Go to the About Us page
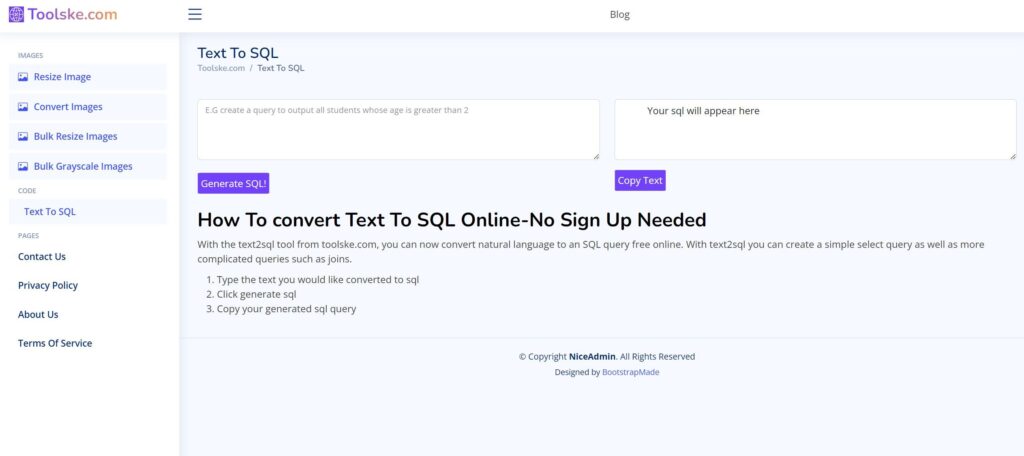 38,315
